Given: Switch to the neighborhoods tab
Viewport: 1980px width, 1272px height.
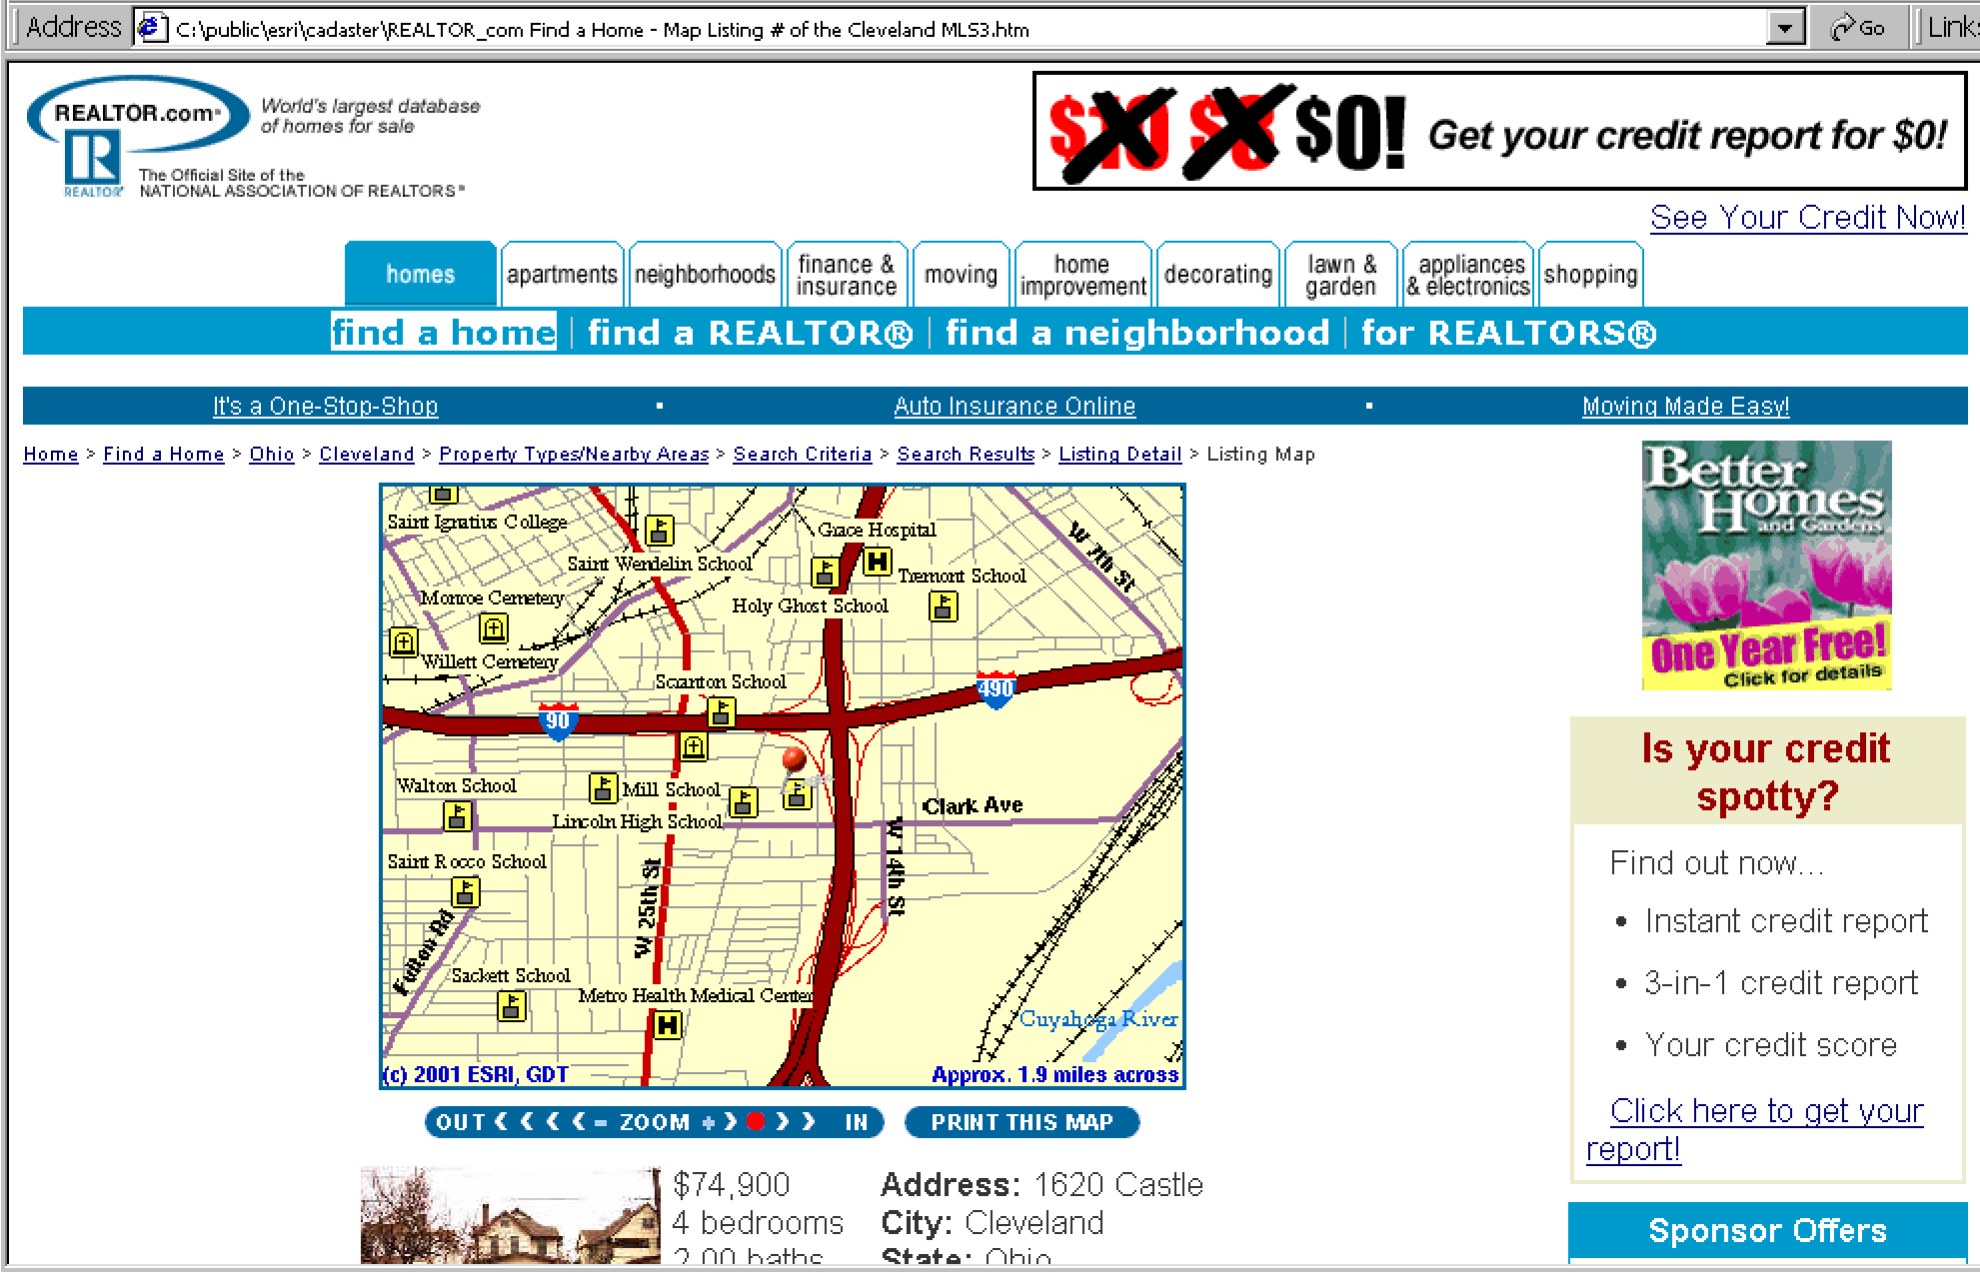Looking at the screenshot, I should click(704, 274).
